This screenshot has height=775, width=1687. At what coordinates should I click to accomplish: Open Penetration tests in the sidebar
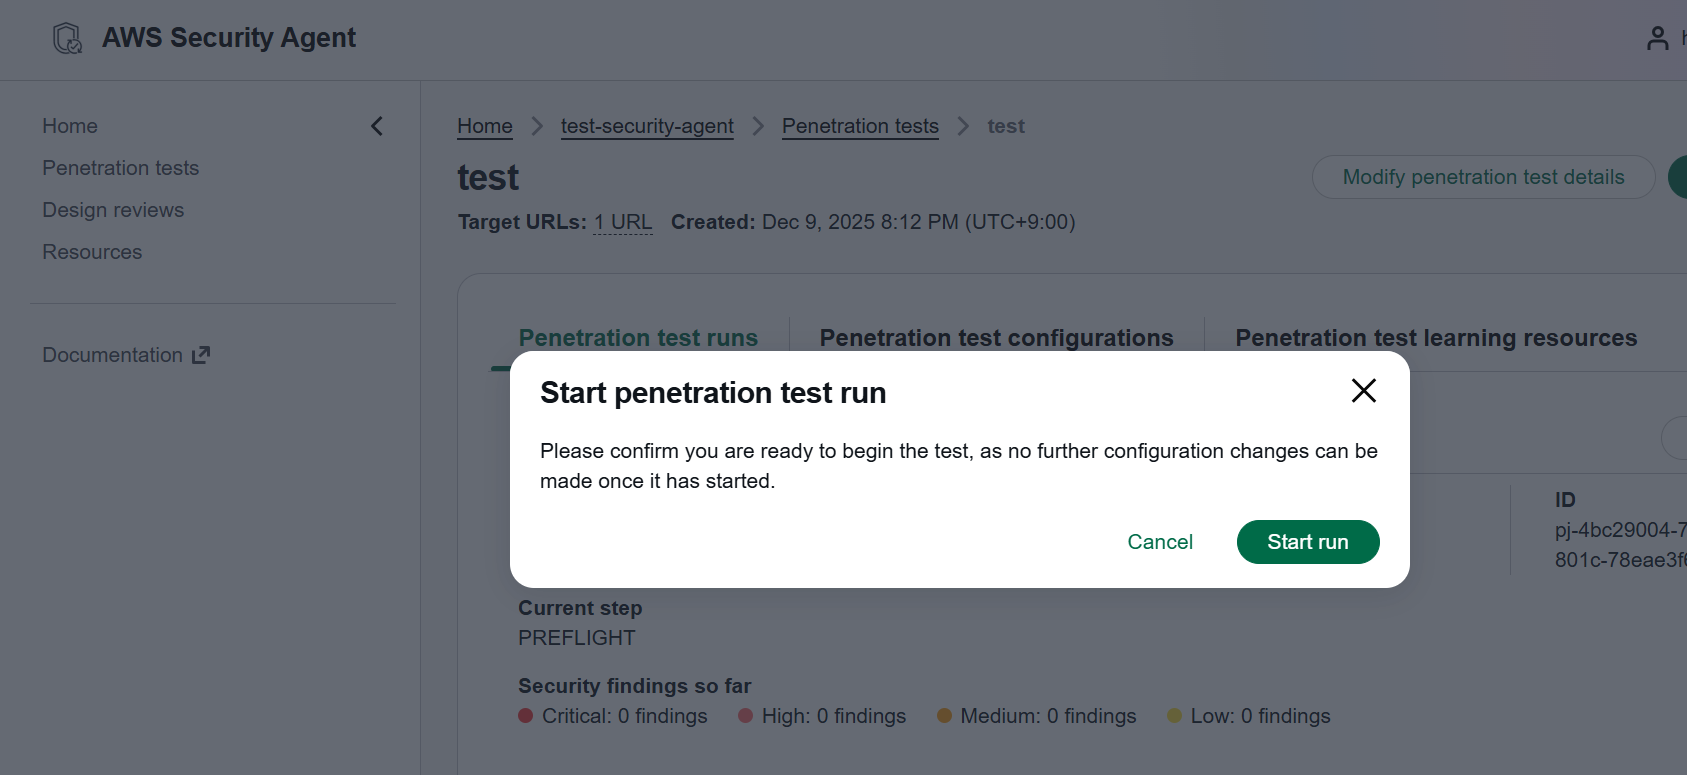tap(120, 168)
